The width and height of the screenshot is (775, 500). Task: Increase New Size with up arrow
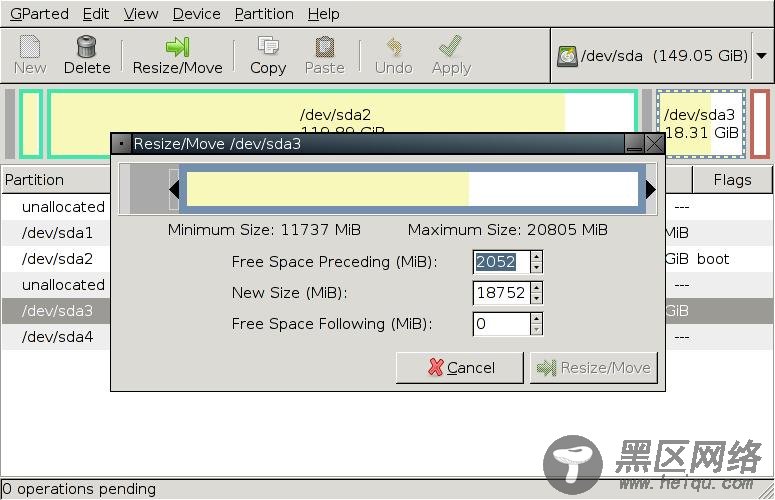coord(536,288)
